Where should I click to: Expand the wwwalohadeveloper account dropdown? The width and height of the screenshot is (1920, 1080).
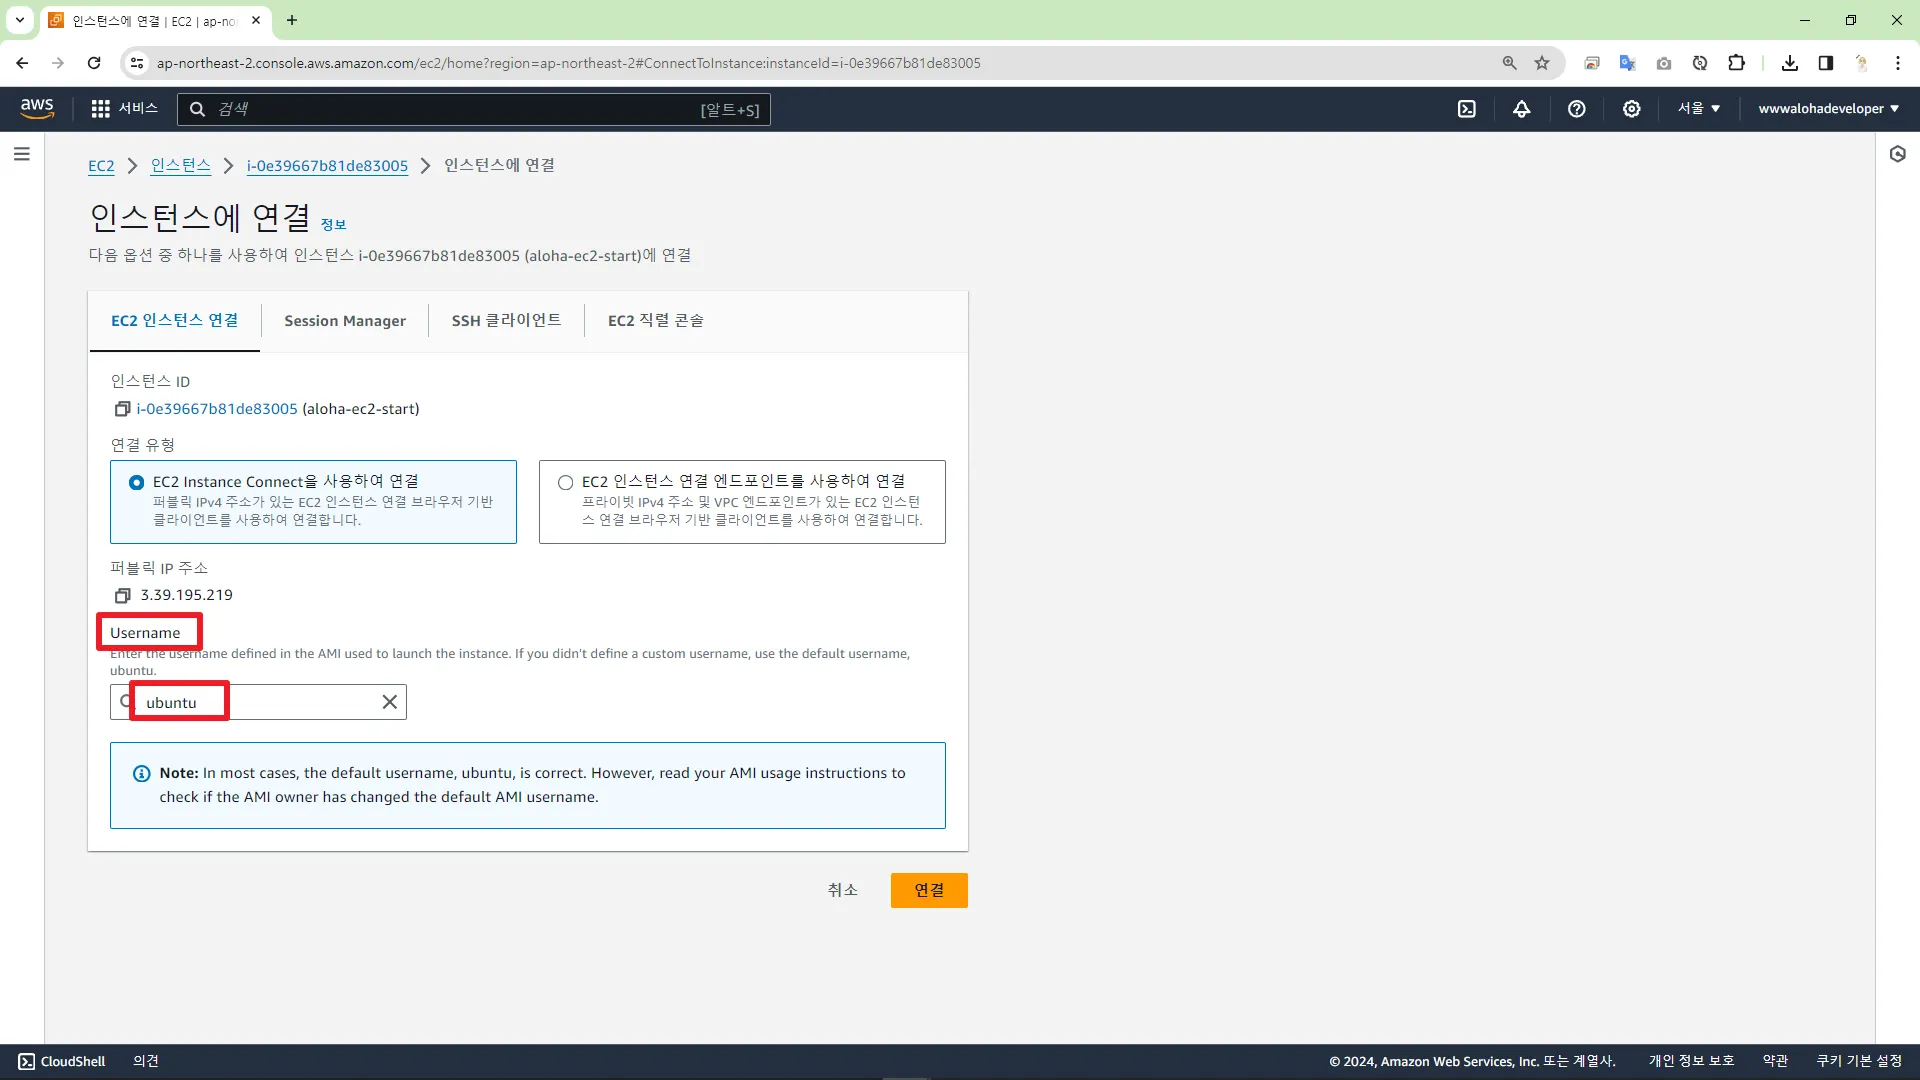(1828, 109)
